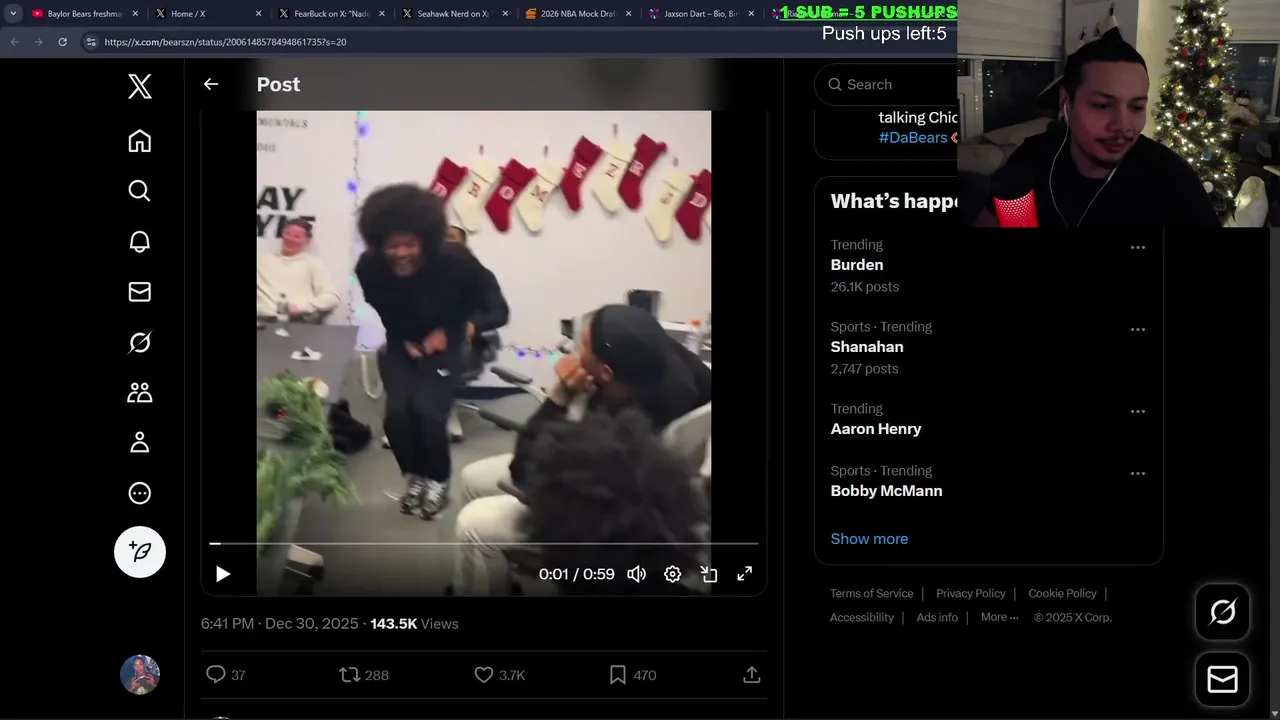Viewport: 1280px width, 720px height.
Task: Play the video
Action: 223,574
